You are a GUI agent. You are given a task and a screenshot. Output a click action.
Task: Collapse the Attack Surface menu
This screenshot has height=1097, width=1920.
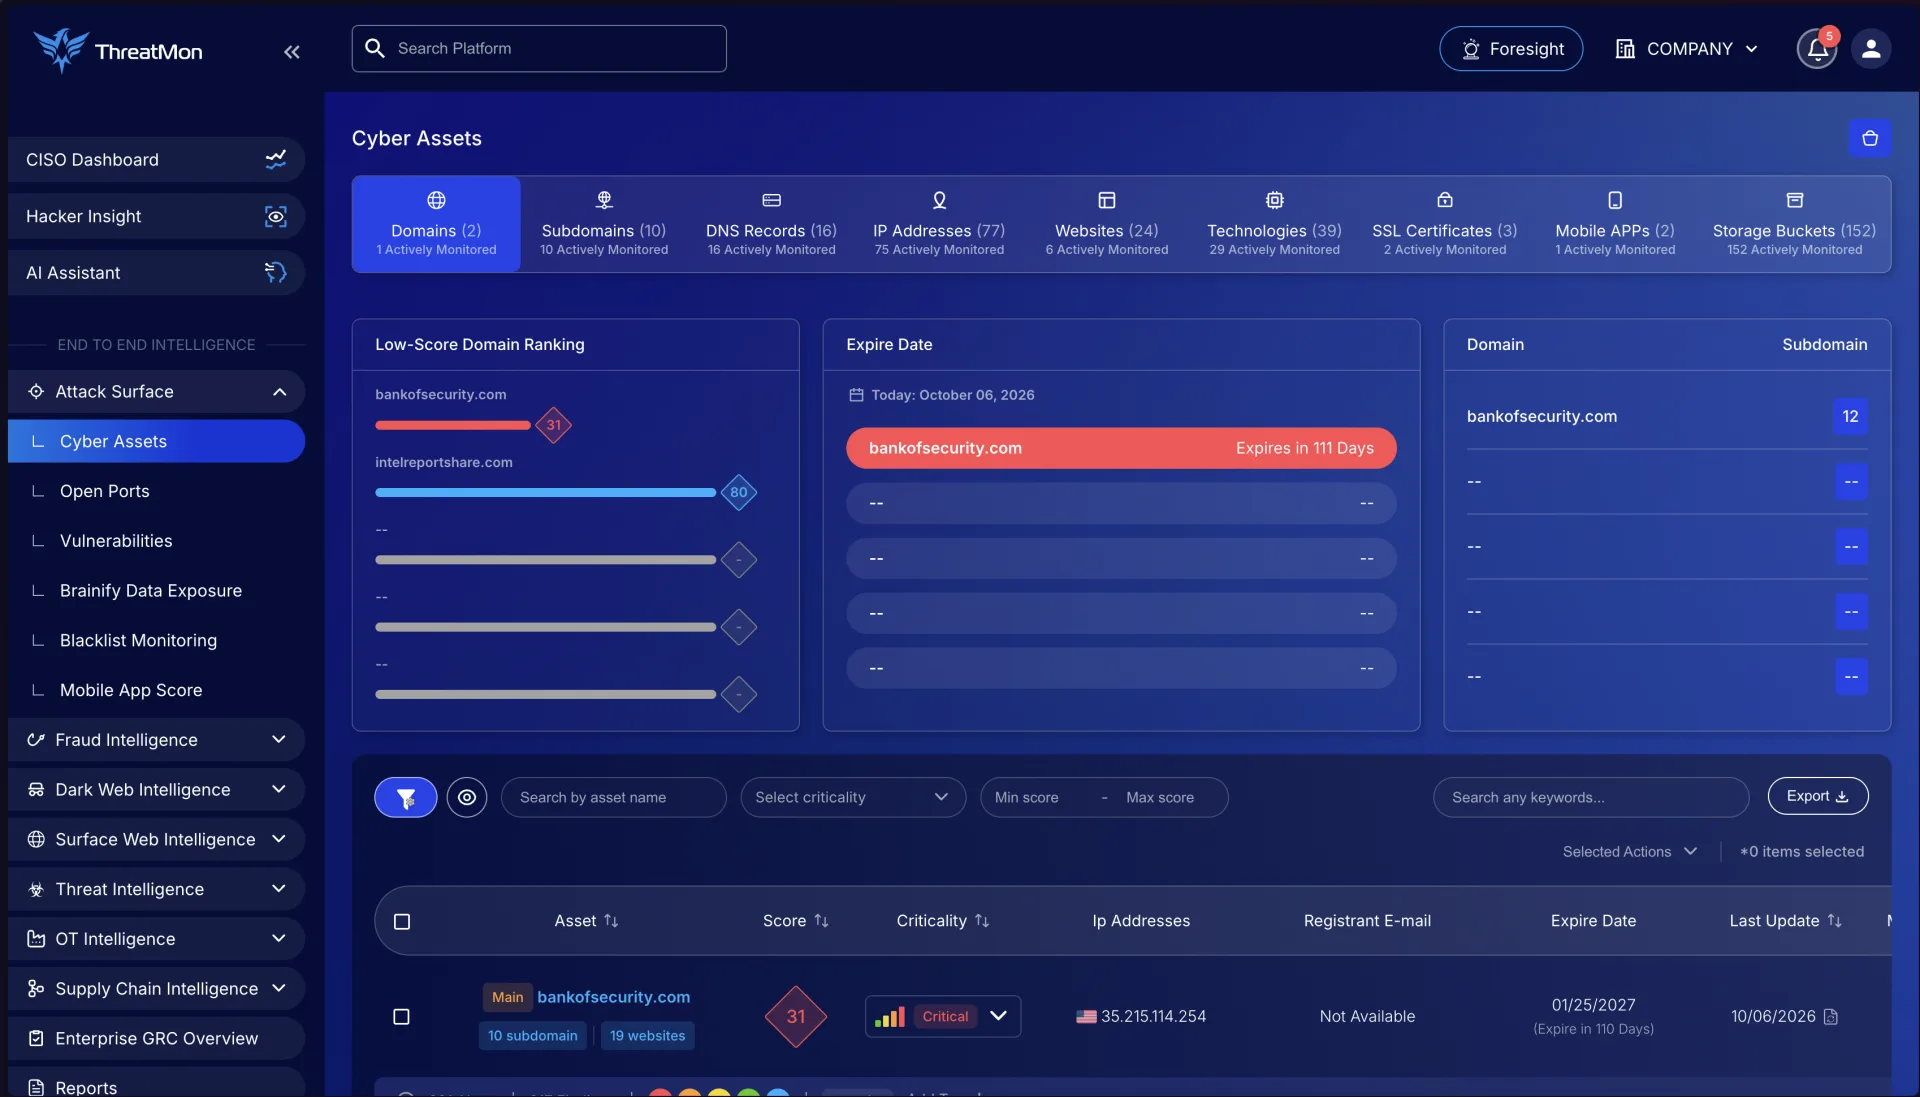click(x=156, y=391)
